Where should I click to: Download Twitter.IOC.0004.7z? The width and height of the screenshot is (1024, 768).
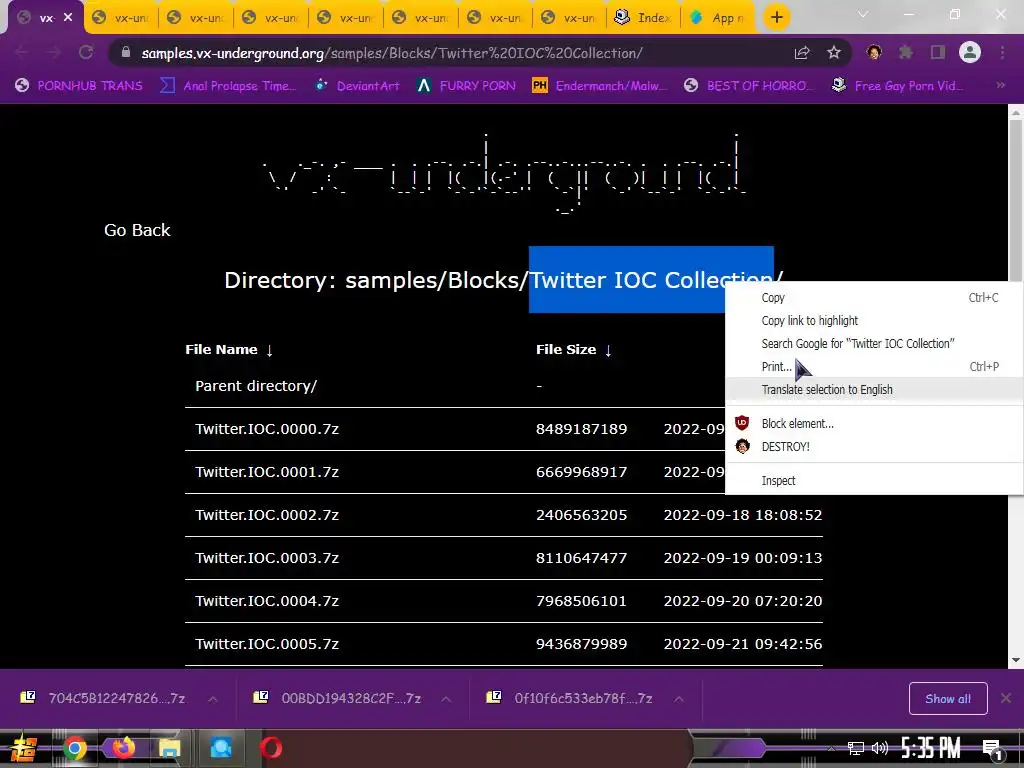point(267,601)
